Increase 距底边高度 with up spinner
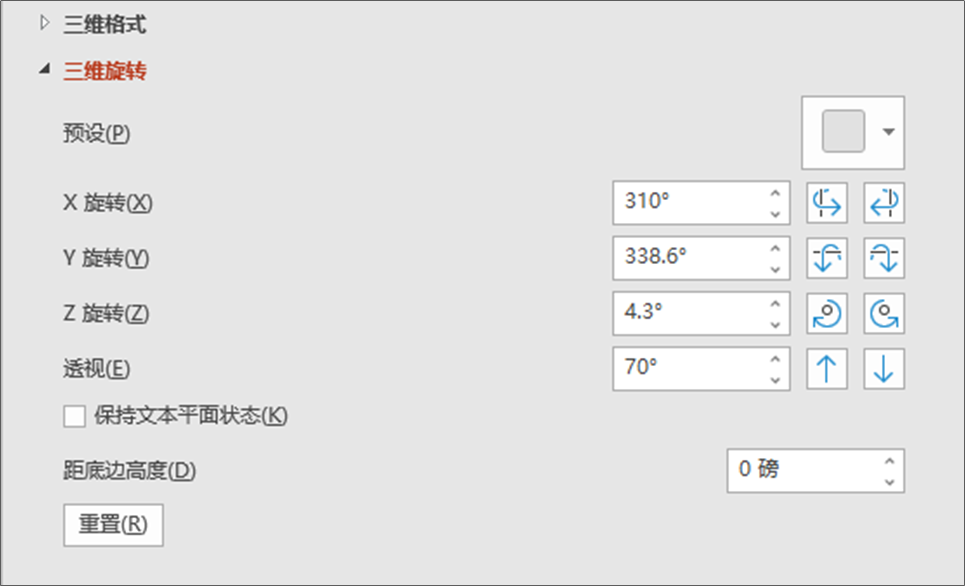965x586 pixels. pos(889,460)
